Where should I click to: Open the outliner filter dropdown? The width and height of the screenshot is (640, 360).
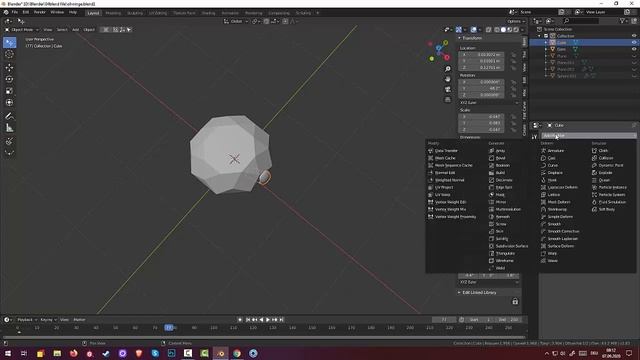[x=624, y=21]
